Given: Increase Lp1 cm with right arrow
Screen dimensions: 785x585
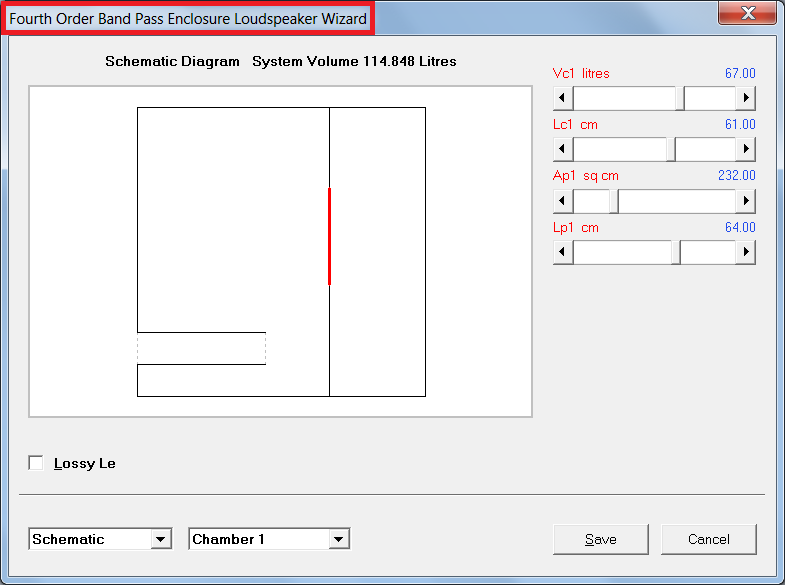Looking at the screenshot, I should (745, 252).
